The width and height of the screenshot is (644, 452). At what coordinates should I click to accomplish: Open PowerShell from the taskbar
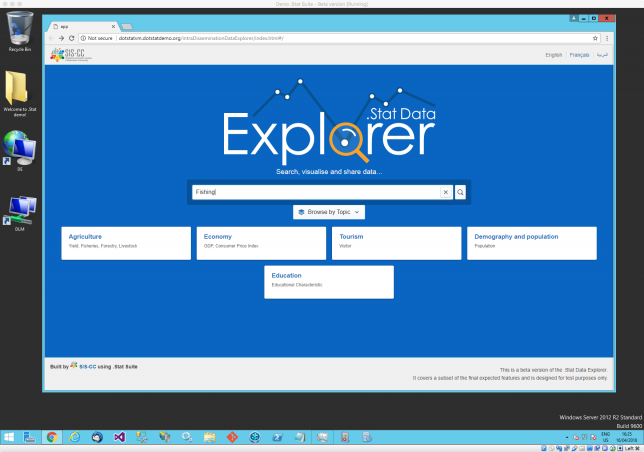pyautogui.click(x=278, y=437)
